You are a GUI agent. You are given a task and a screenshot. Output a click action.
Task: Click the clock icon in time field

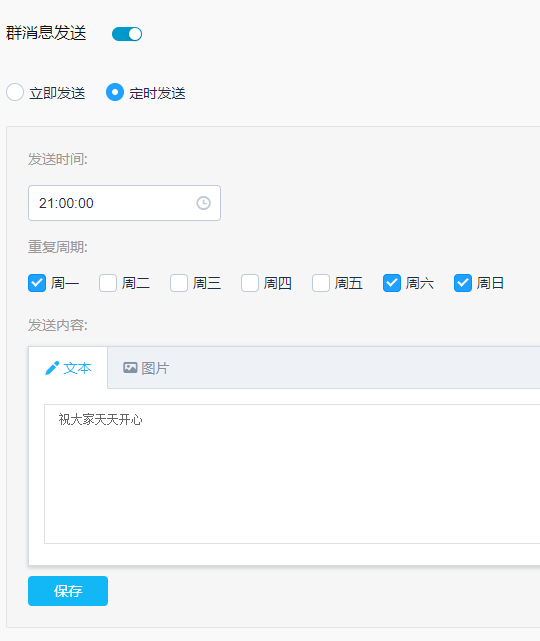203,203
